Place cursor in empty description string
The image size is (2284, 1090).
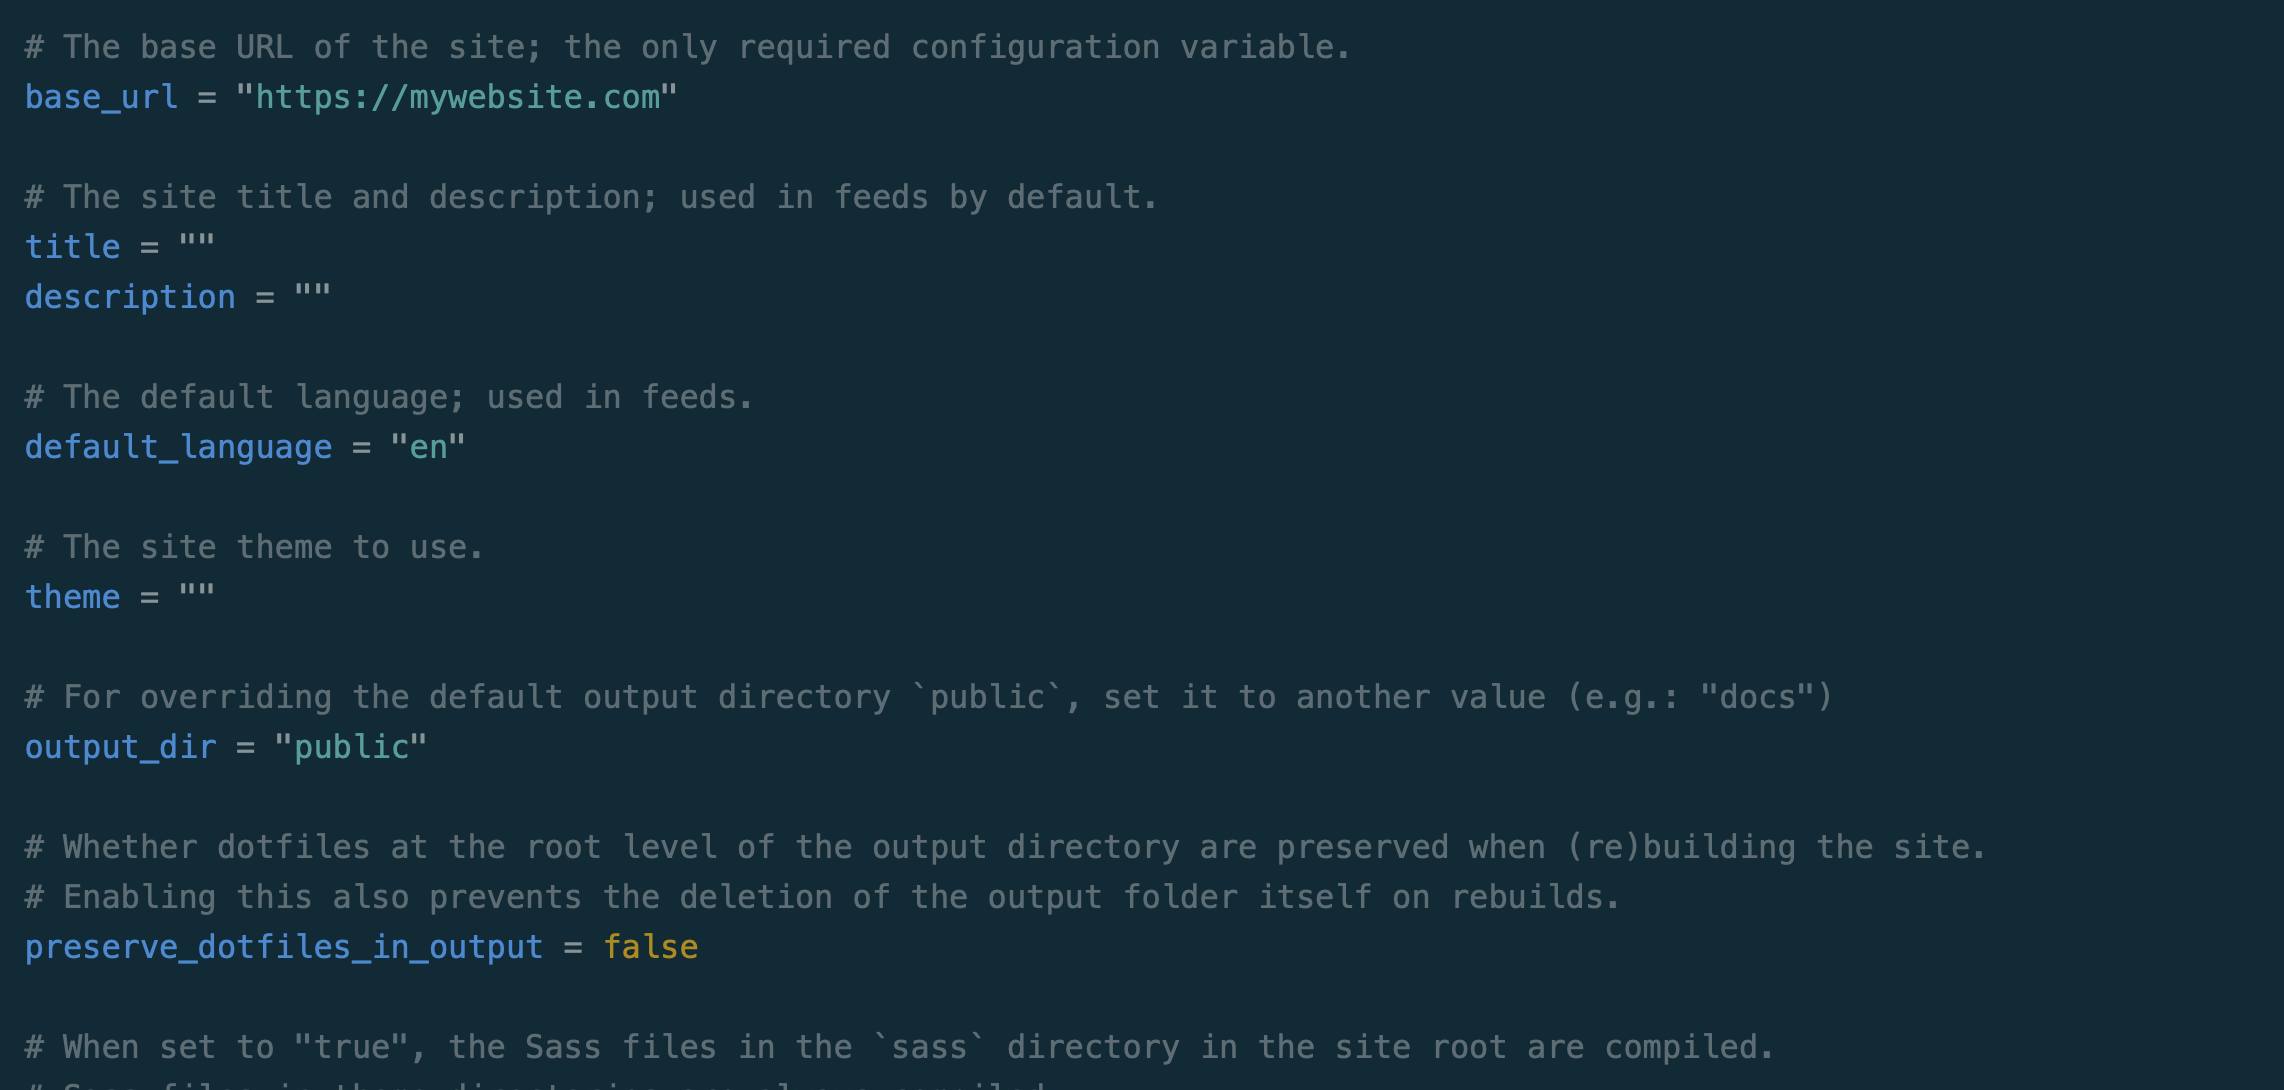pyautogui.click(x=312, y=296)
